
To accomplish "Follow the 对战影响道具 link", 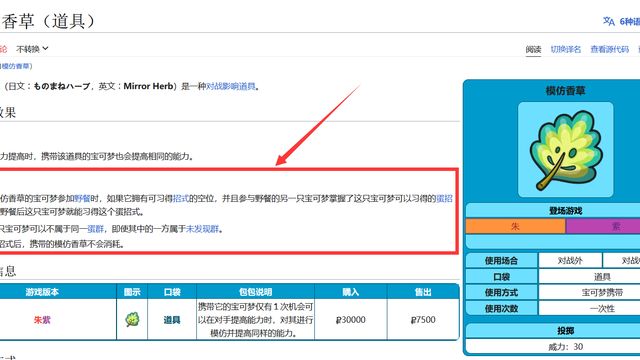I will (x=231, y=86).
